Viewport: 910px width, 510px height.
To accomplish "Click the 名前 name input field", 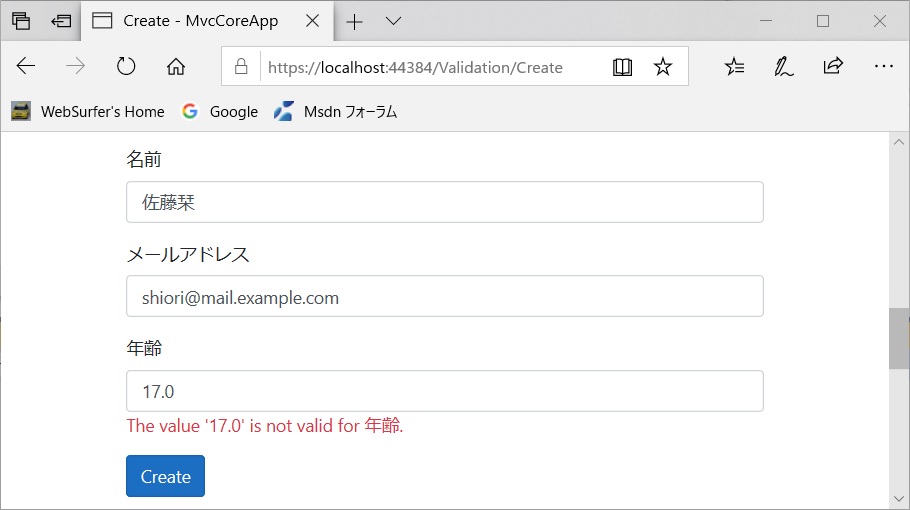I will click(445, 202).
